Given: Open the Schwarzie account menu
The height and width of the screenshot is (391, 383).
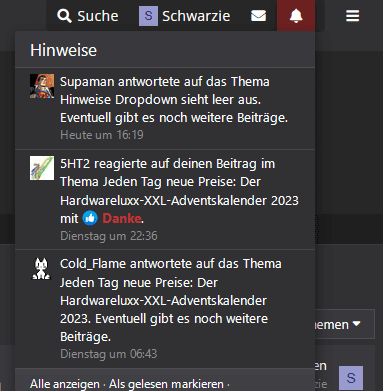Looking at the screenshot, I should (x=184, y=16).
